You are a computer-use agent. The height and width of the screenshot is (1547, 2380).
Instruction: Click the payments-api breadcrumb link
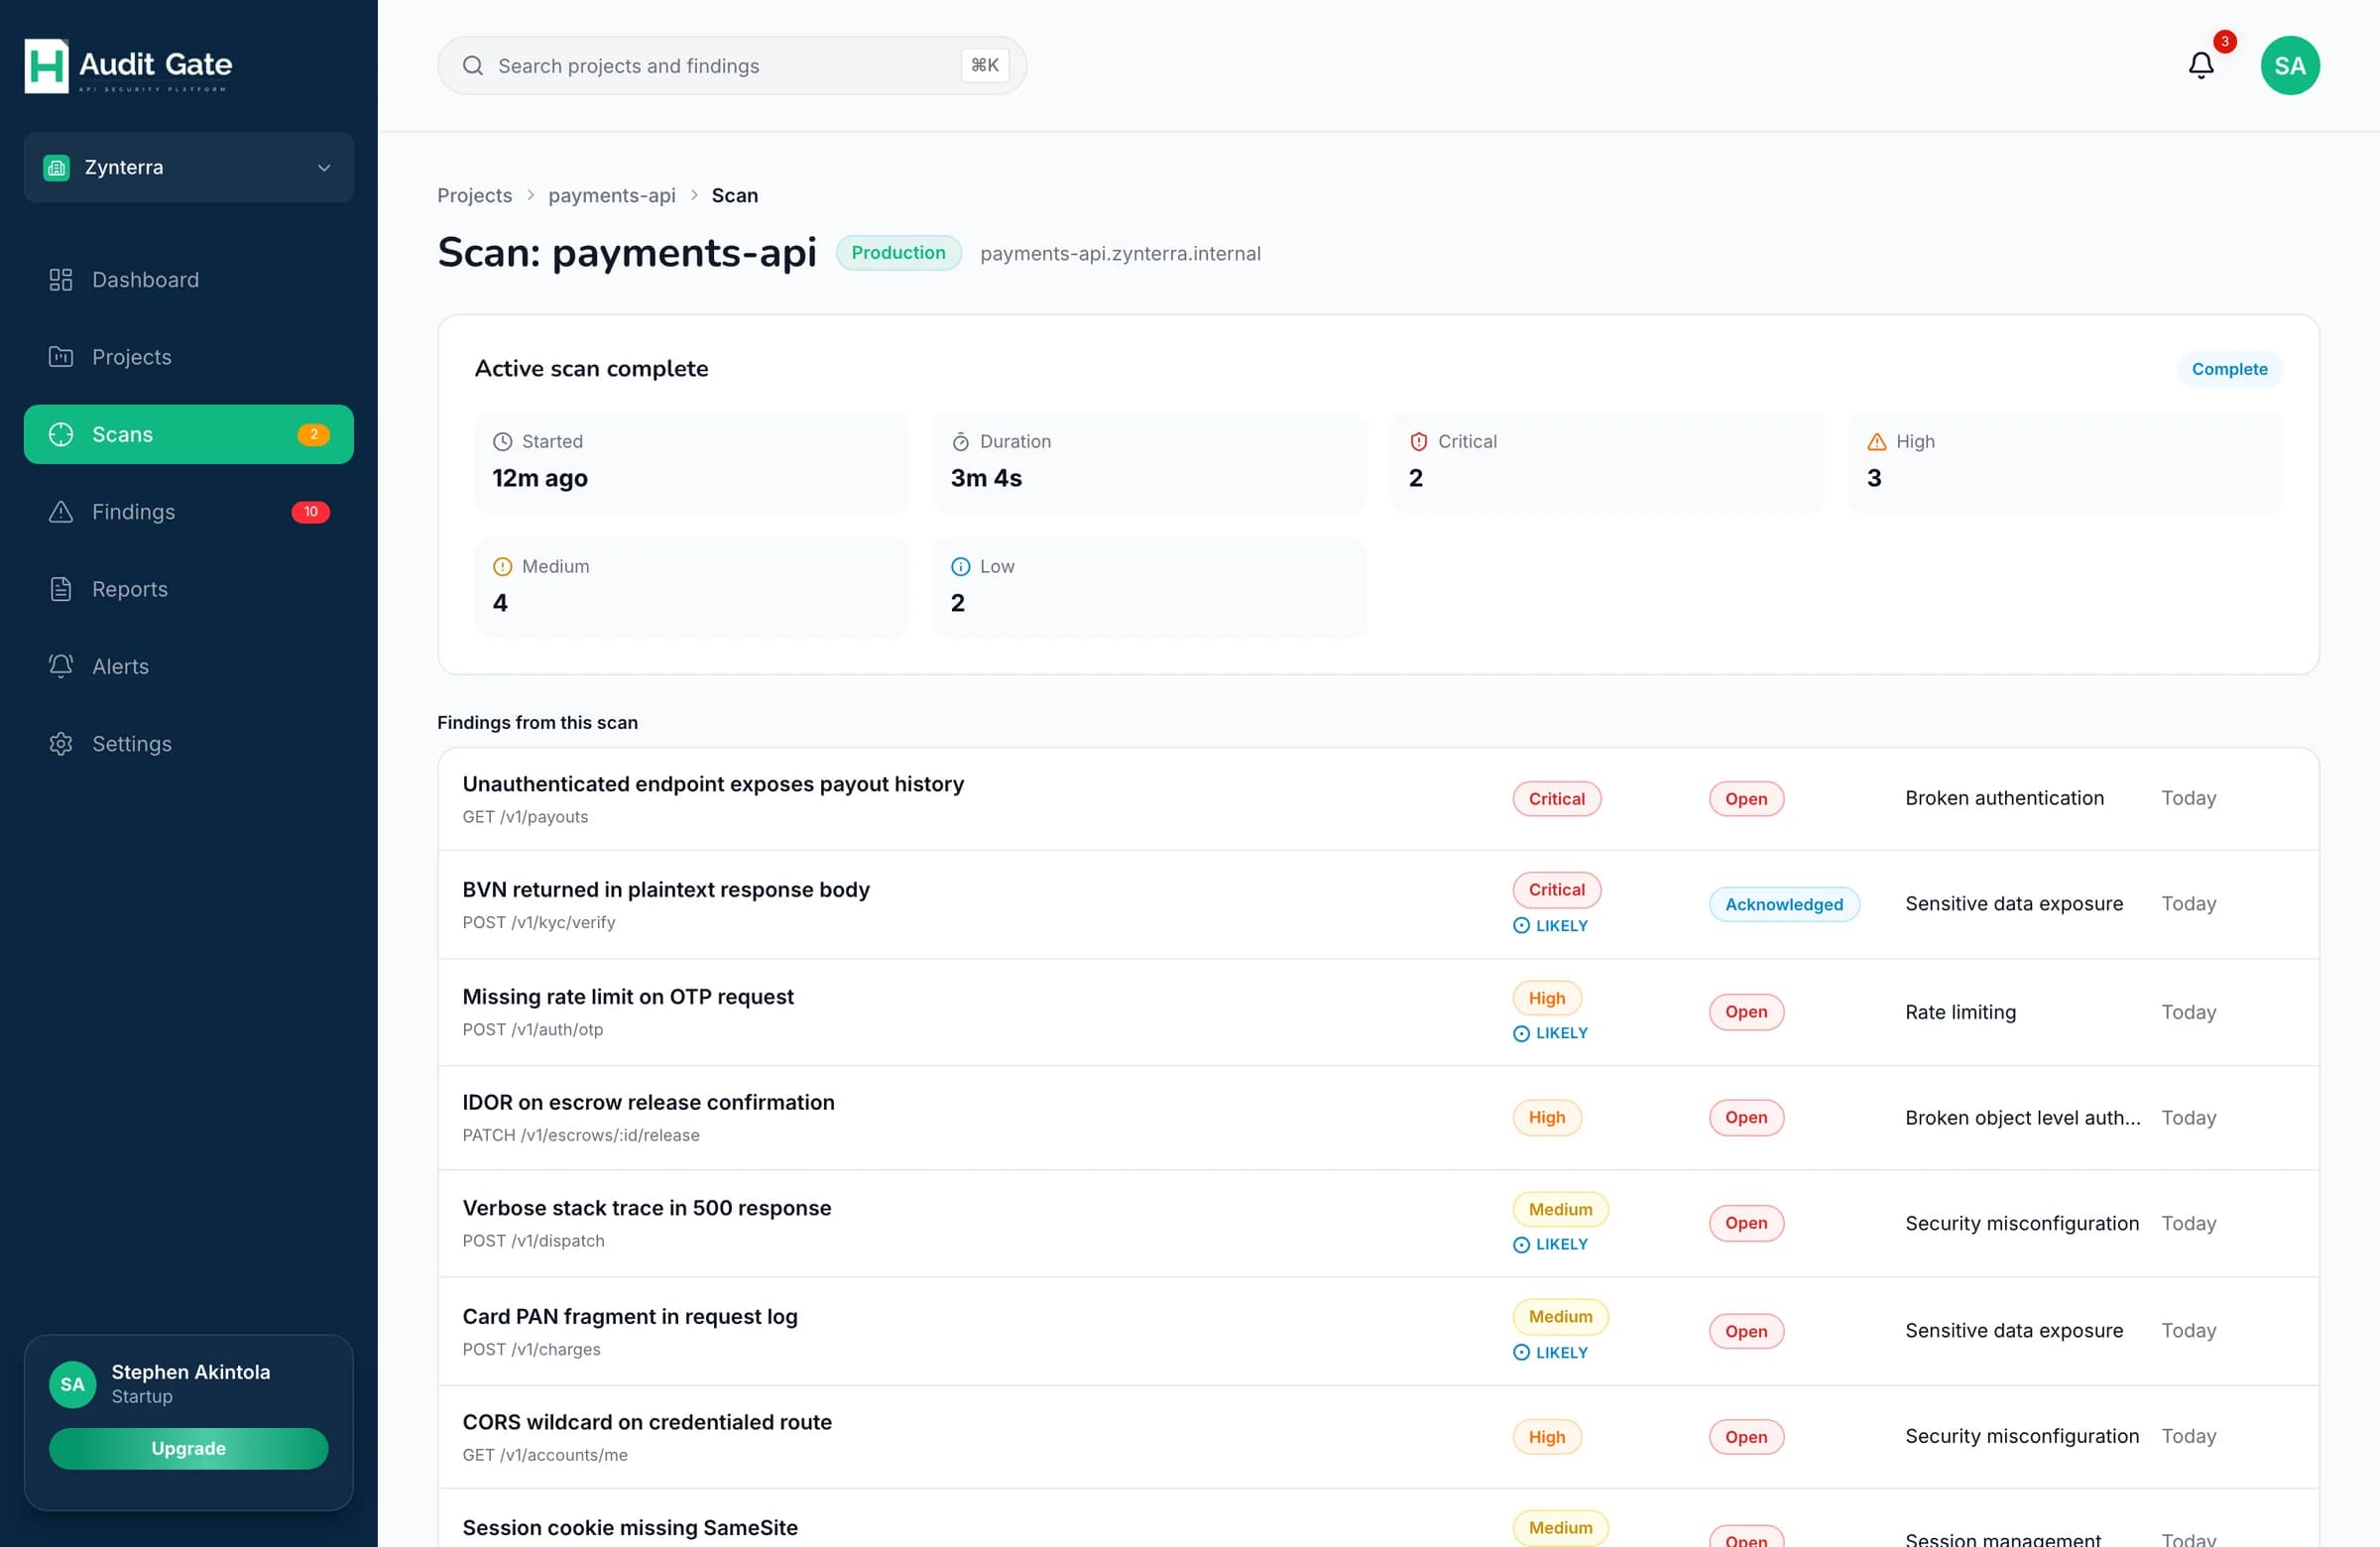(611, 196)
